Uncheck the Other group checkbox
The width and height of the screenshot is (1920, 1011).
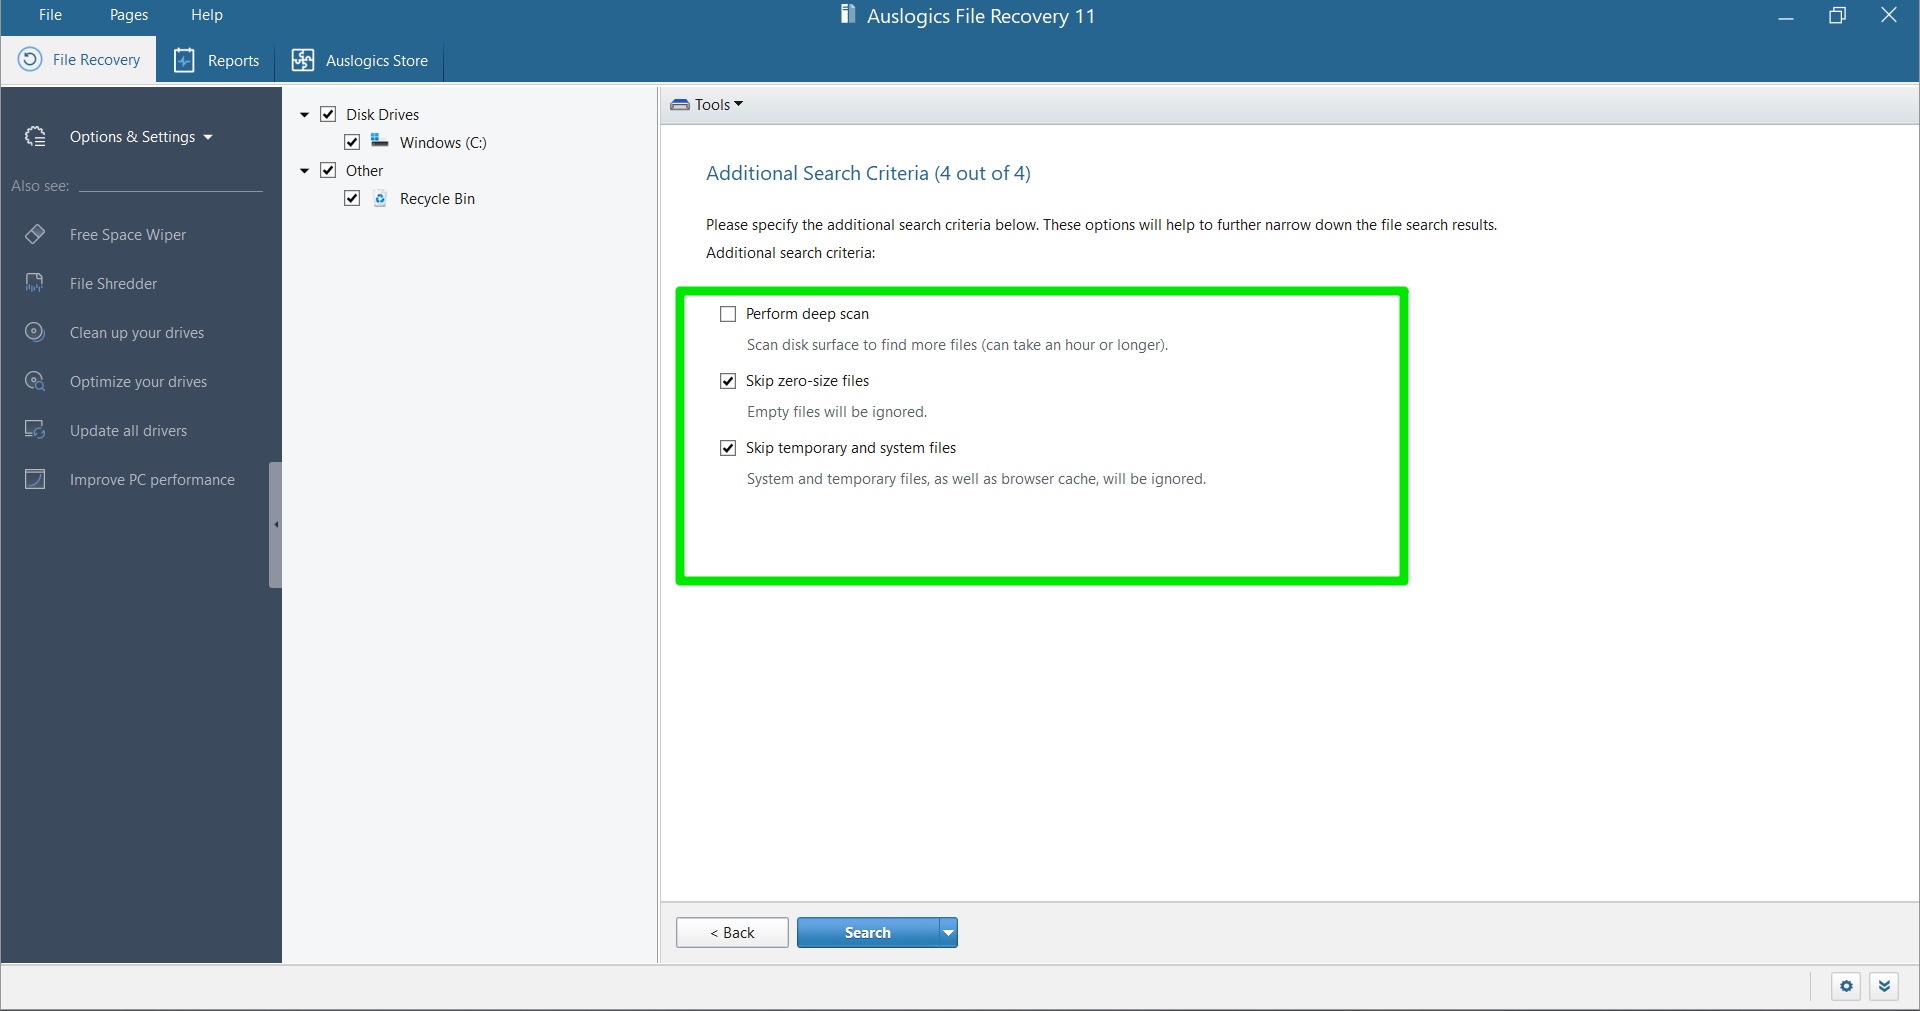[x=328, y=170]
